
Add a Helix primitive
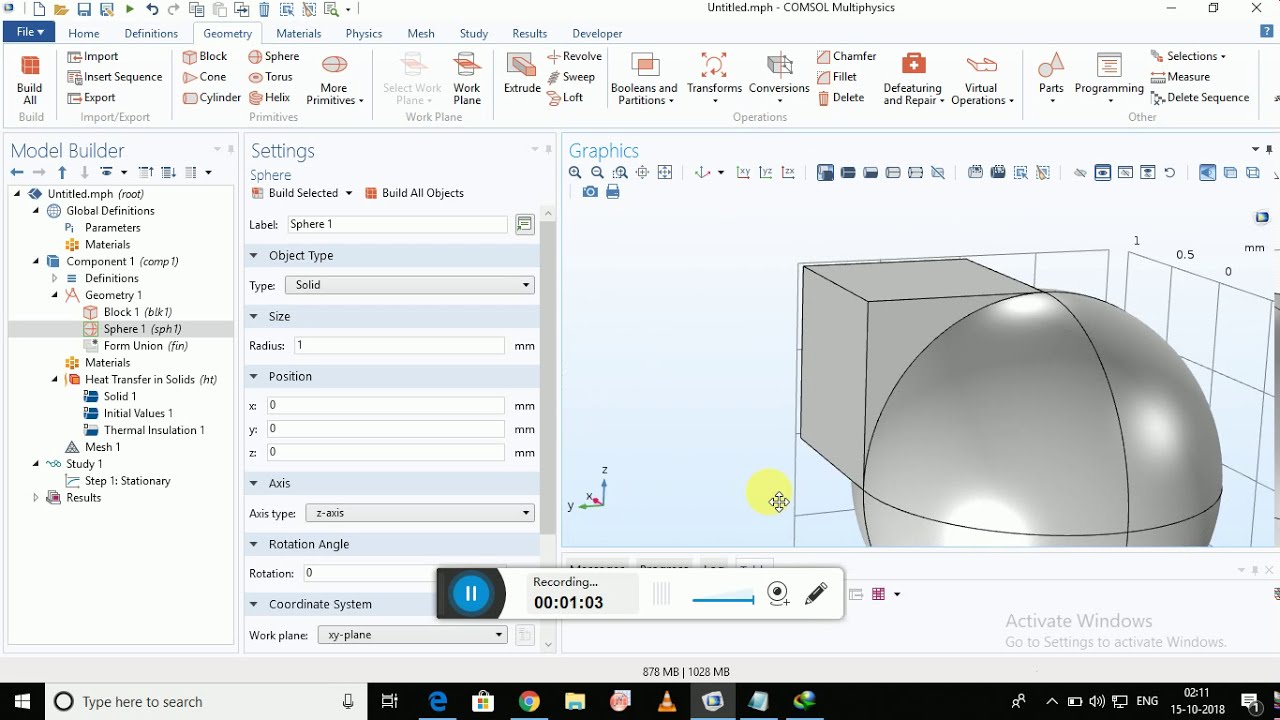(270, 98)
